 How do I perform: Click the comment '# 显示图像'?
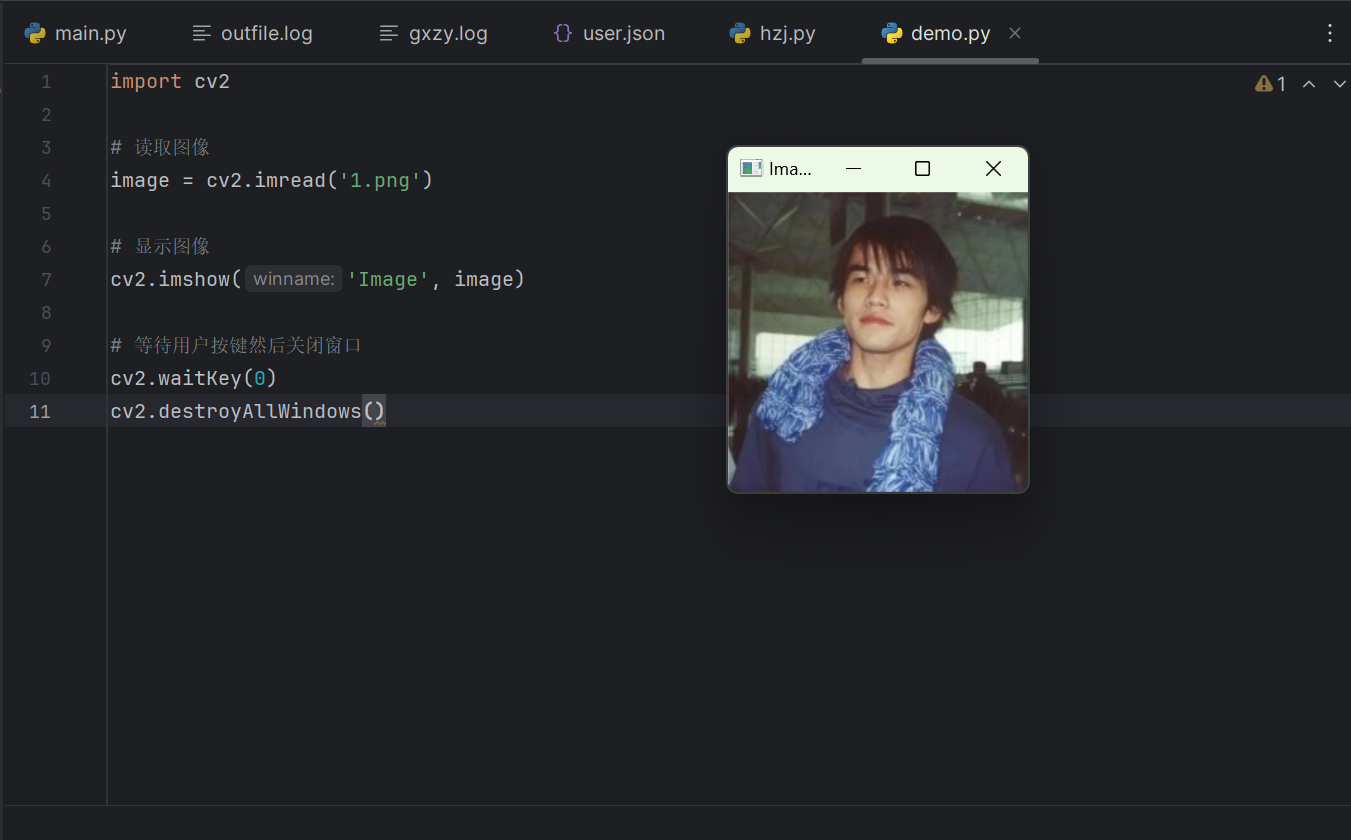point(160,247)
